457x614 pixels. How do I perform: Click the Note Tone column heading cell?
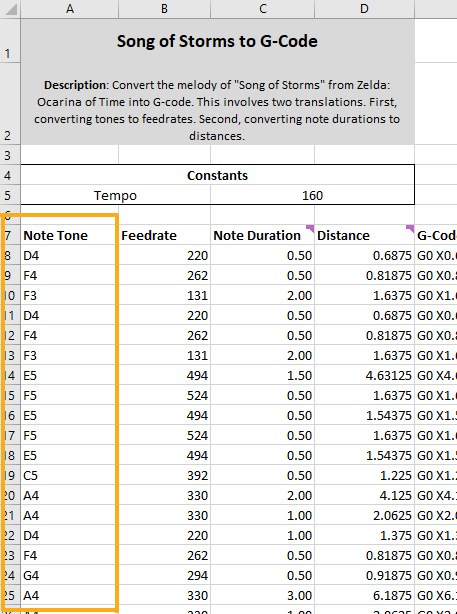click(70, 235)
